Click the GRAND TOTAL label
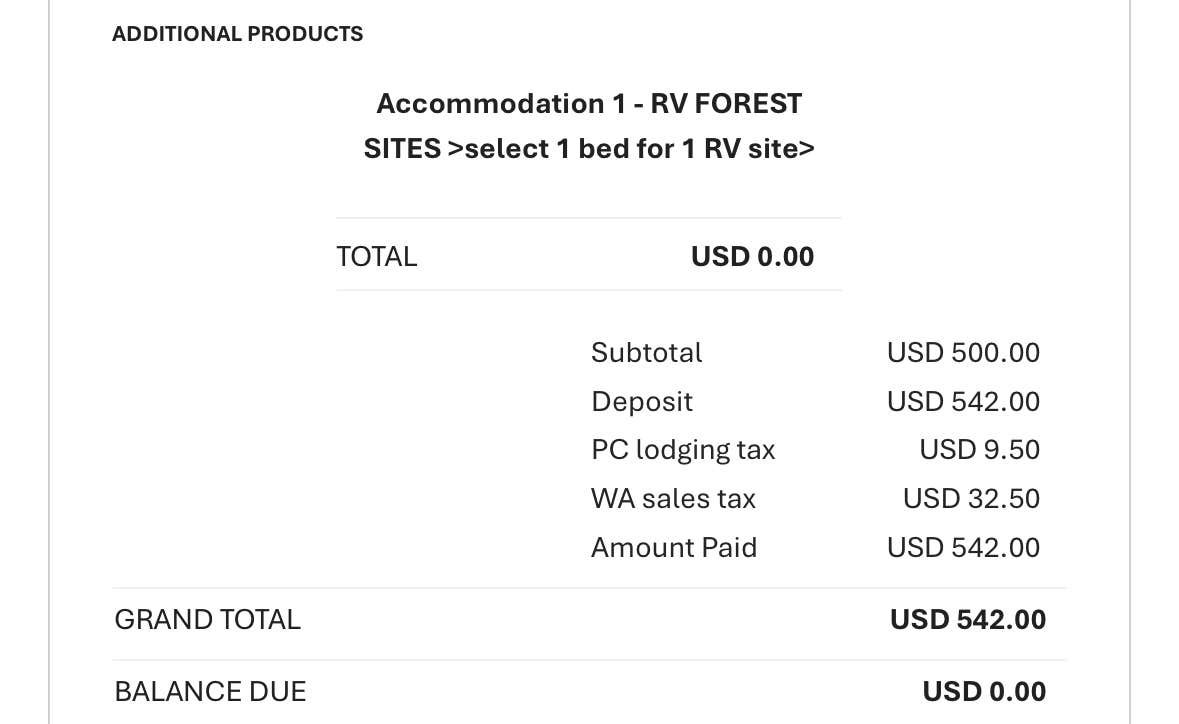The width and height of the screenshot is (1179, 724). tap(207, 620)
